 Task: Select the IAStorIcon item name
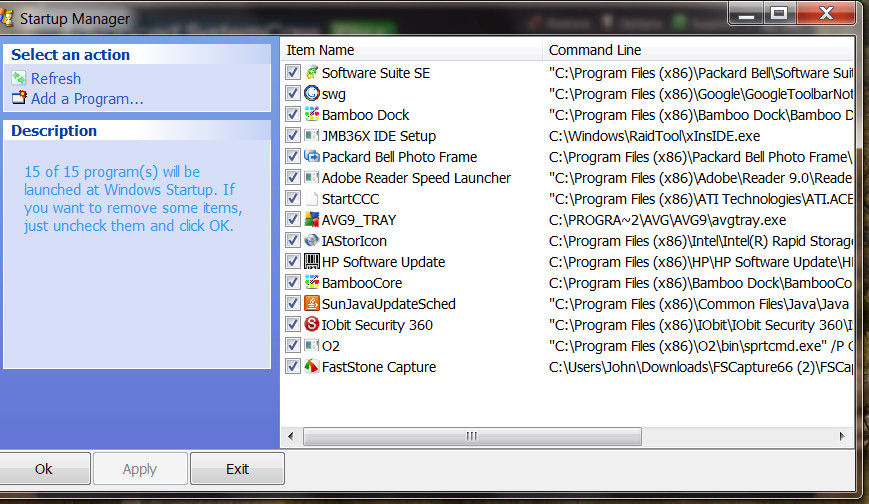(354, 242)
